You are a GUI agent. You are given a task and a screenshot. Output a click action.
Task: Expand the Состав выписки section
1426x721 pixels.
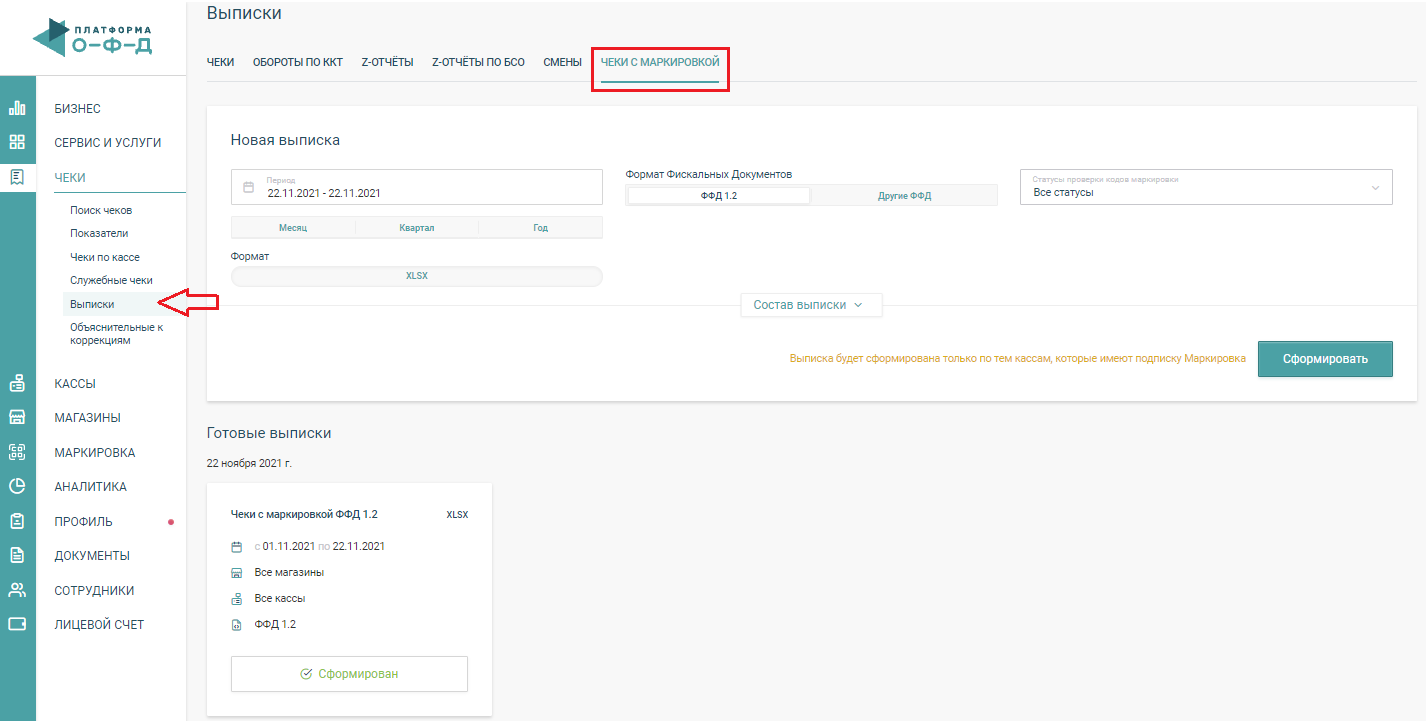pos(811,305)
